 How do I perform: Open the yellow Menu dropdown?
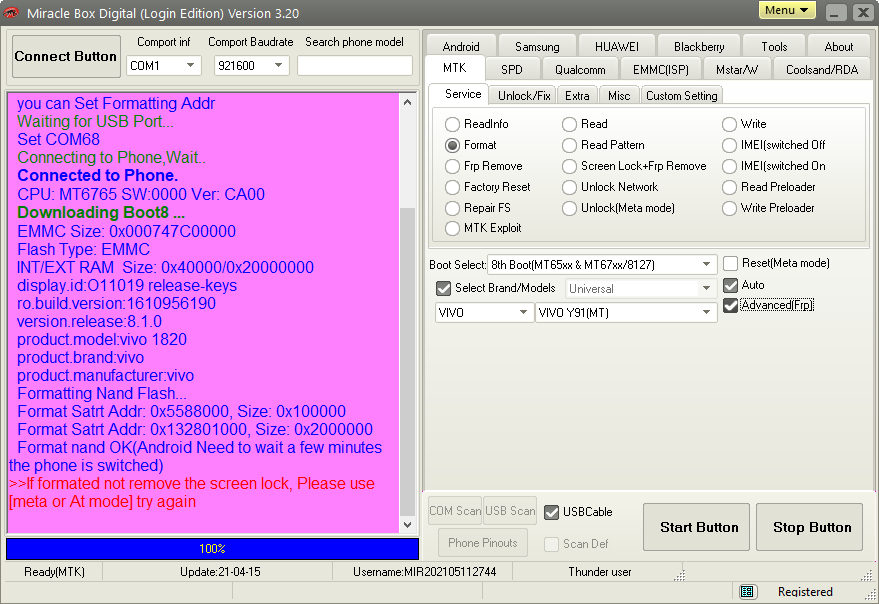pos(787,10)
